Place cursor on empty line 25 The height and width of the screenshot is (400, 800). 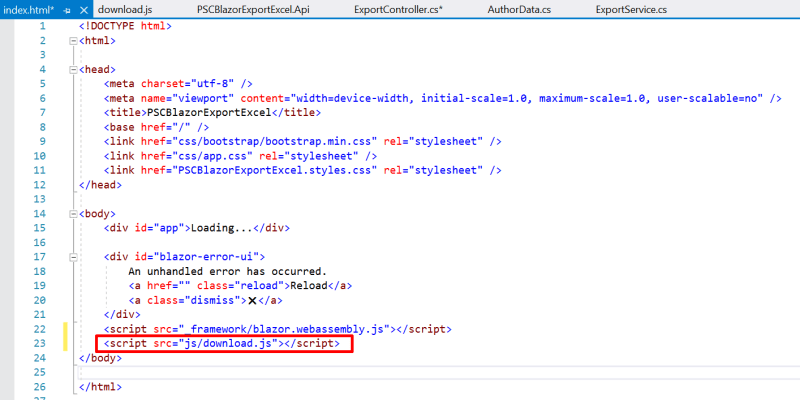click(439, 373)
